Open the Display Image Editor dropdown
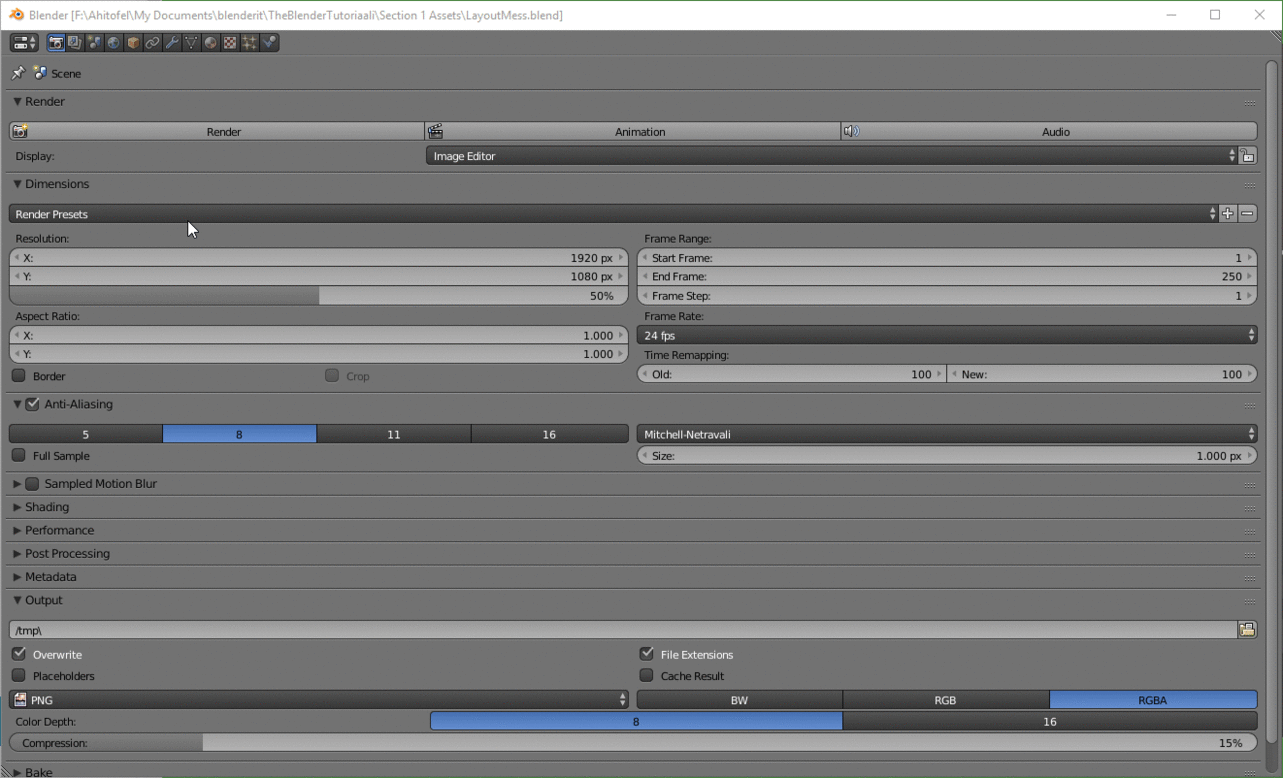This screenshot has height=778, width=1283. pyautogui.click(x=832, y=156)
